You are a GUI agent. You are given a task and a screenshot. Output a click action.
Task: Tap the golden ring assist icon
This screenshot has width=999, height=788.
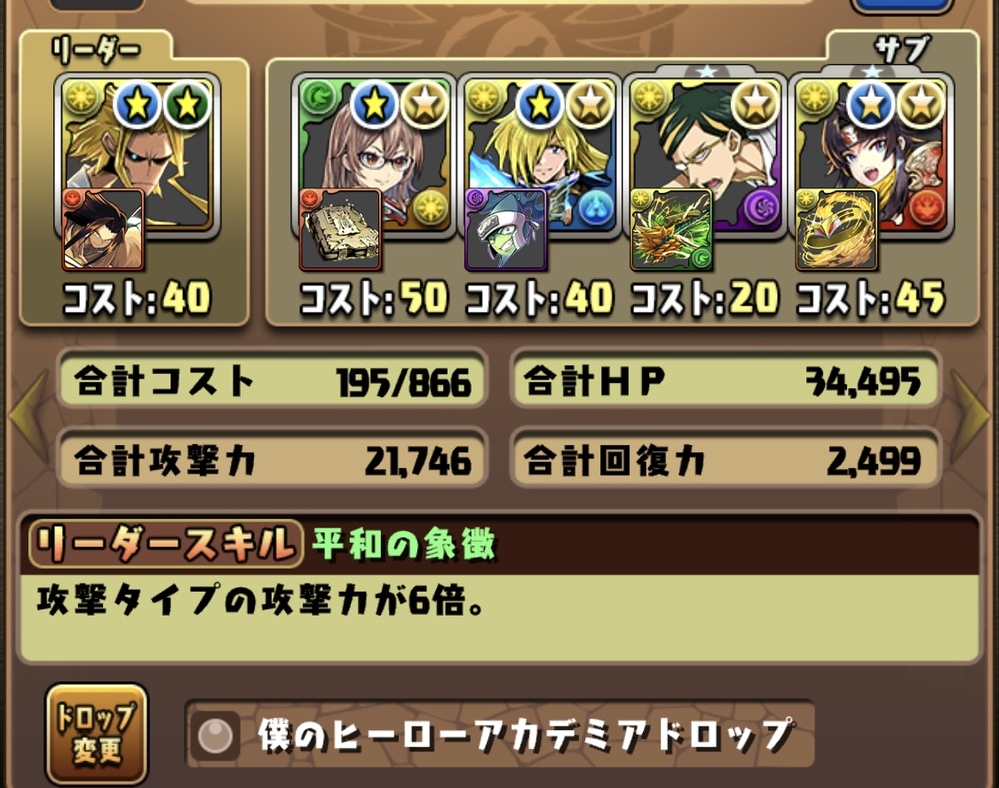(x=837, y=230)
